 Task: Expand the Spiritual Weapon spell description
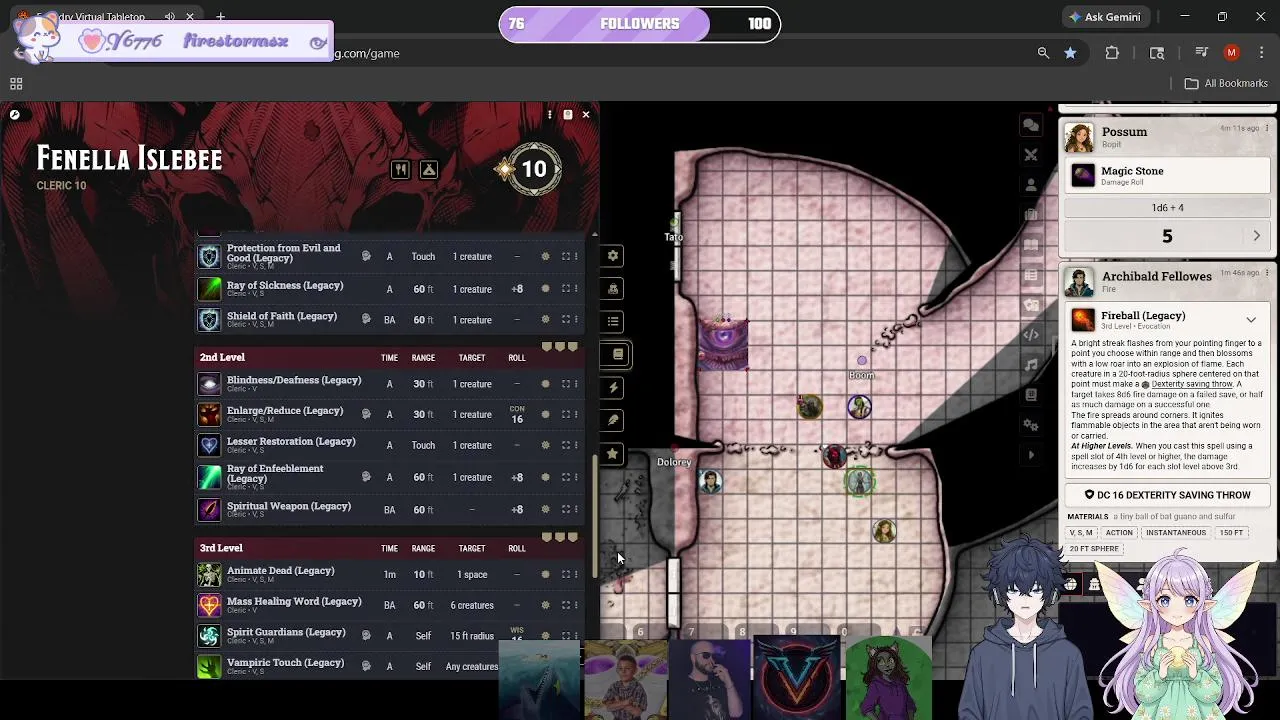tap(565, 509)
